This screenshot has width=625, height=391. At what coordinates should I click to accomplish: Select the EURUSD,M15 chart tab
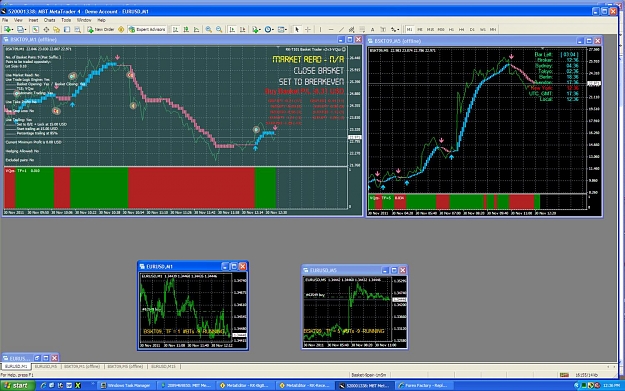coord(163,366)
